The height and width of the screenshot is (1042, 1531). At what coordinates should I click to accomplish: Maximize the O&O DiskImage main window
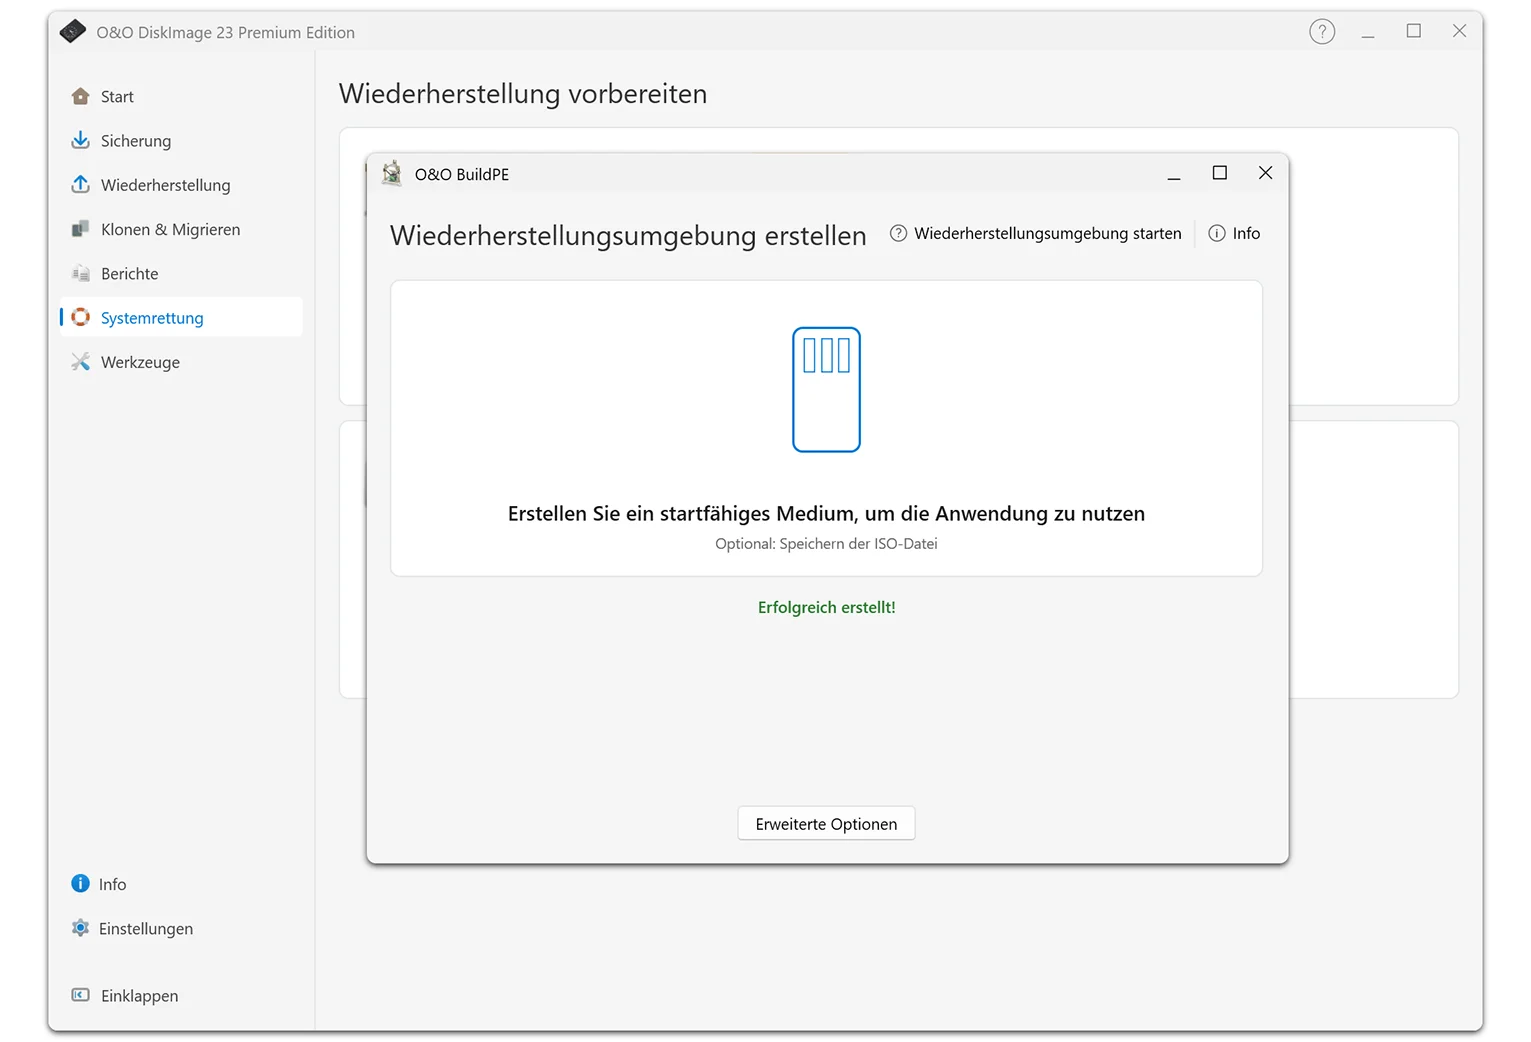(1413, 31)
